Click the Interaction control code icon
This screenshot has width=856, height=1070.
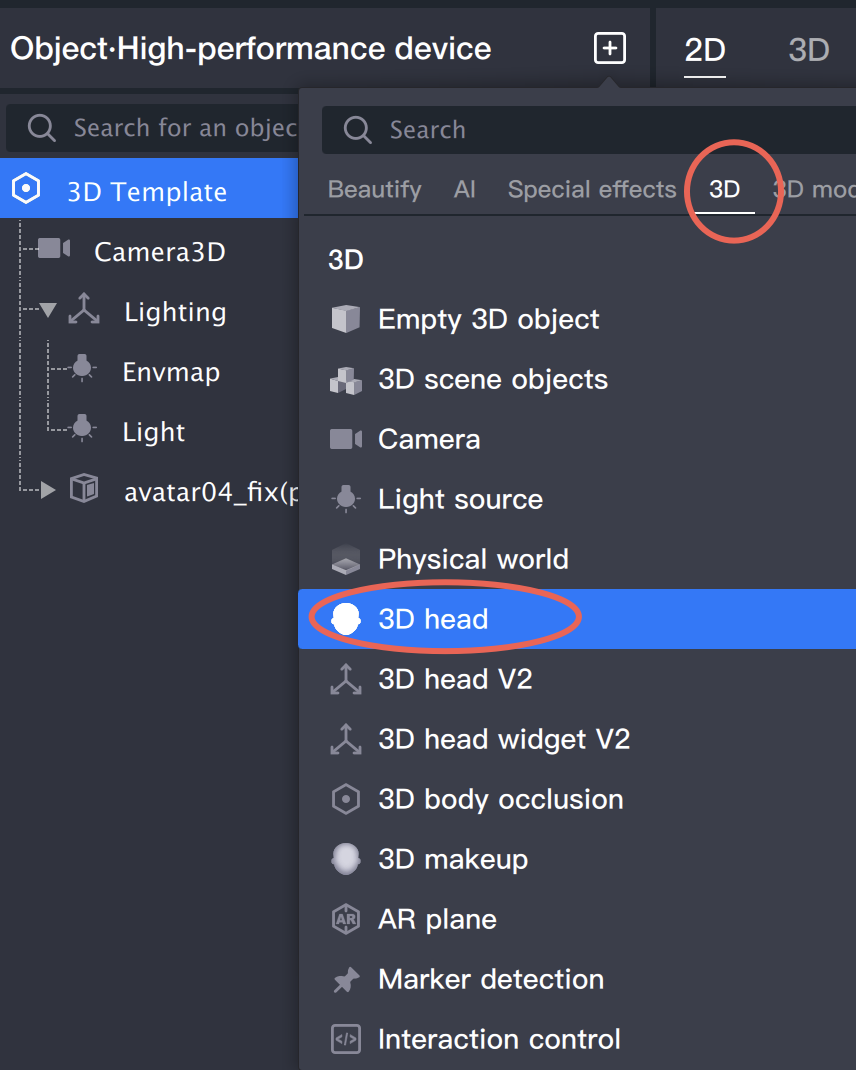click(345, 1039)
